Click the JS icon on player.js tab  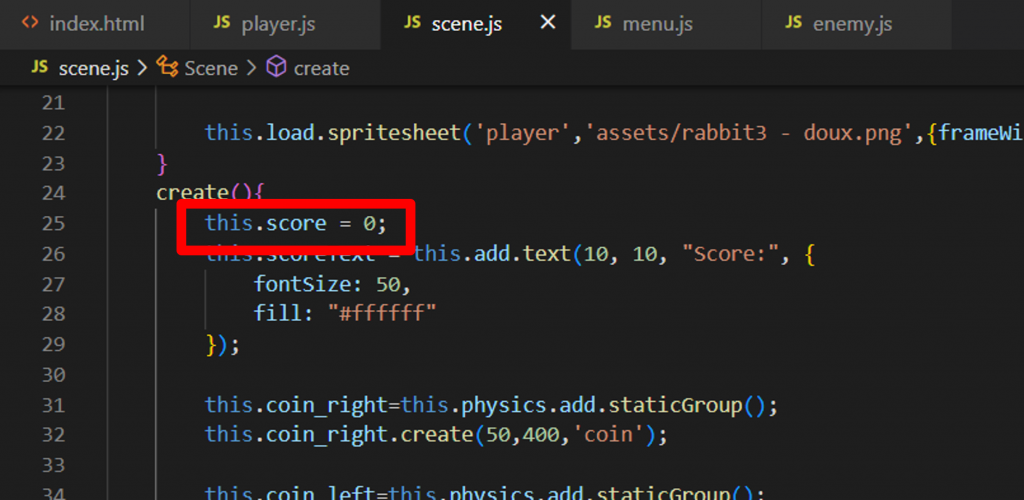pyautogui.click(x=222, y=23)
